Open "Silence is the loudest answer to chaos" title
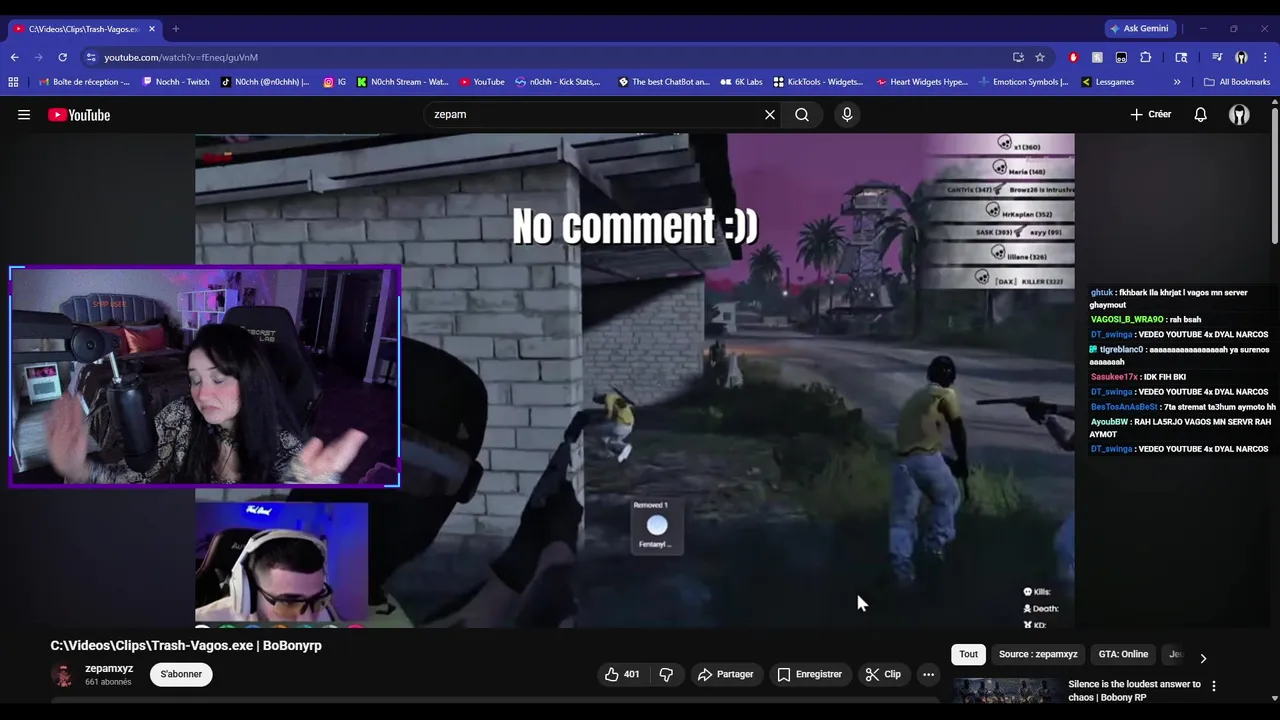The height and width of the screenshot is (720, 1280). coord(1134,690)
